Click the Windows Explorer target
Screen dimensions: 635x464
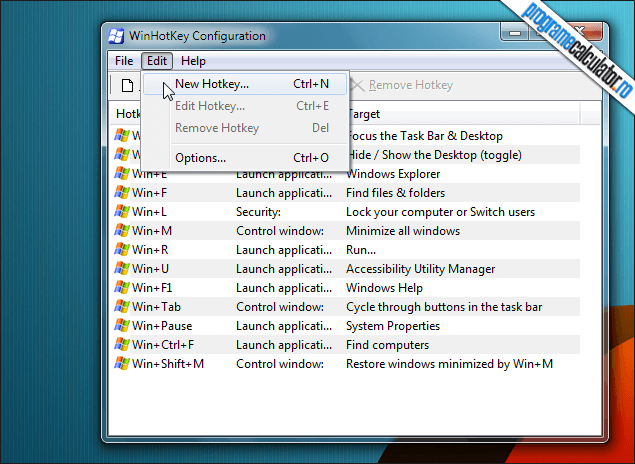pos(393,174)
